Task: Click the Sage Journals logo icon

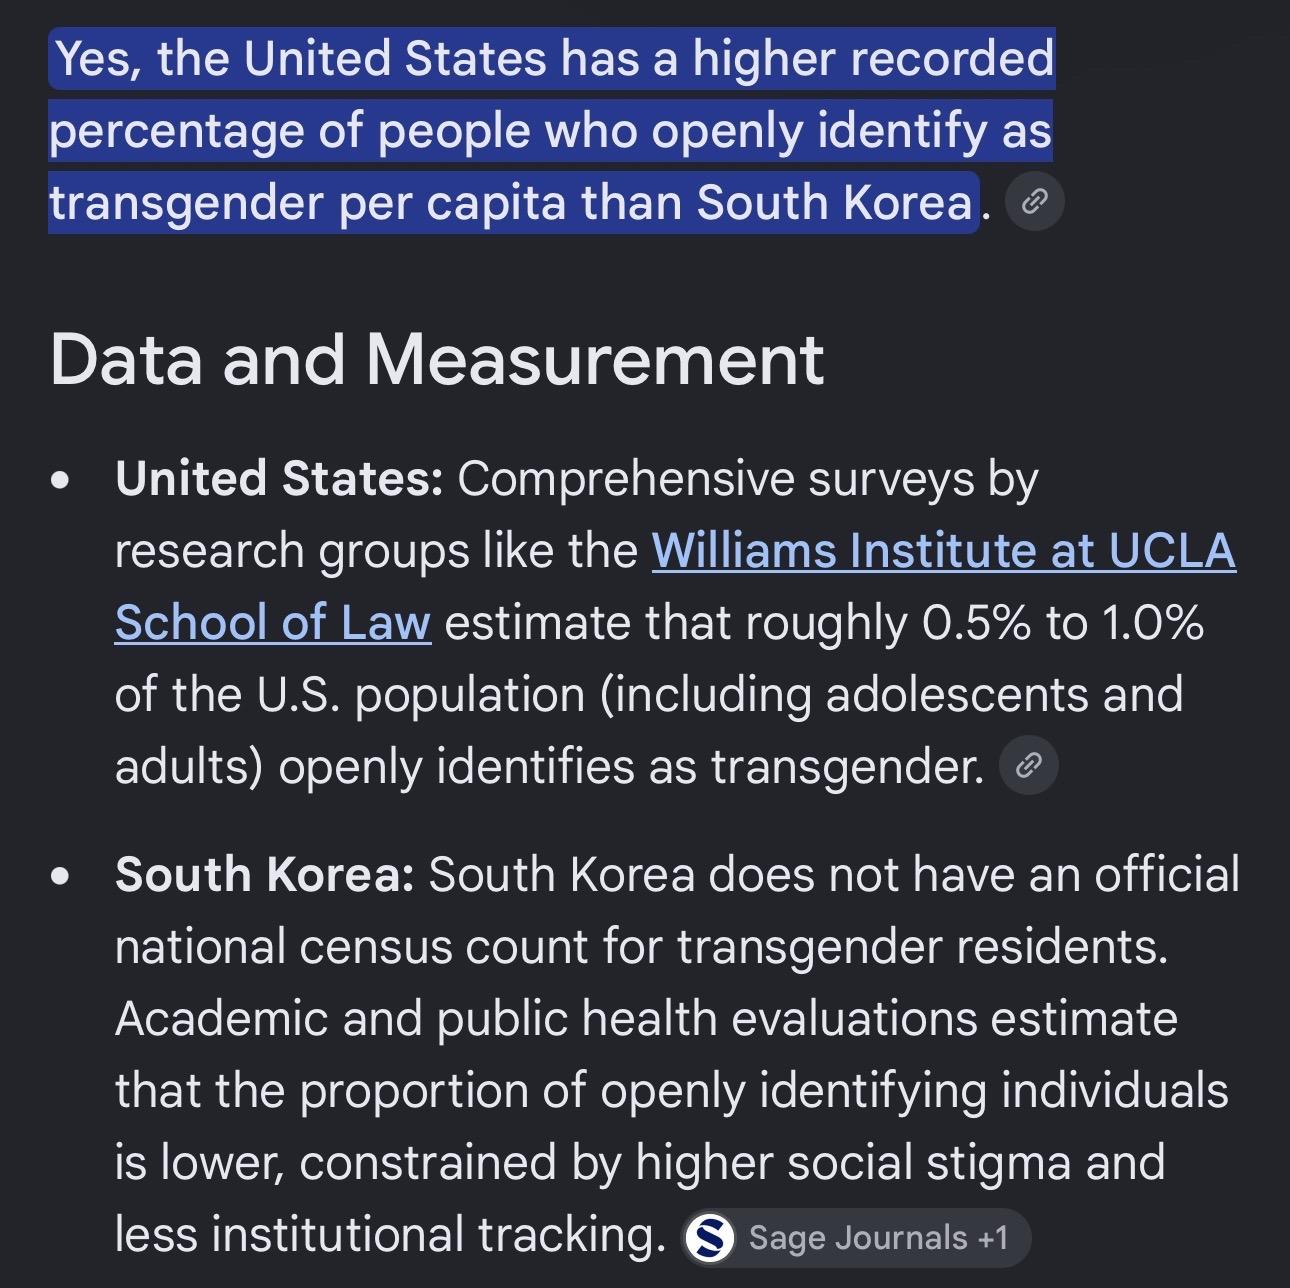Action: [710, 1238]
